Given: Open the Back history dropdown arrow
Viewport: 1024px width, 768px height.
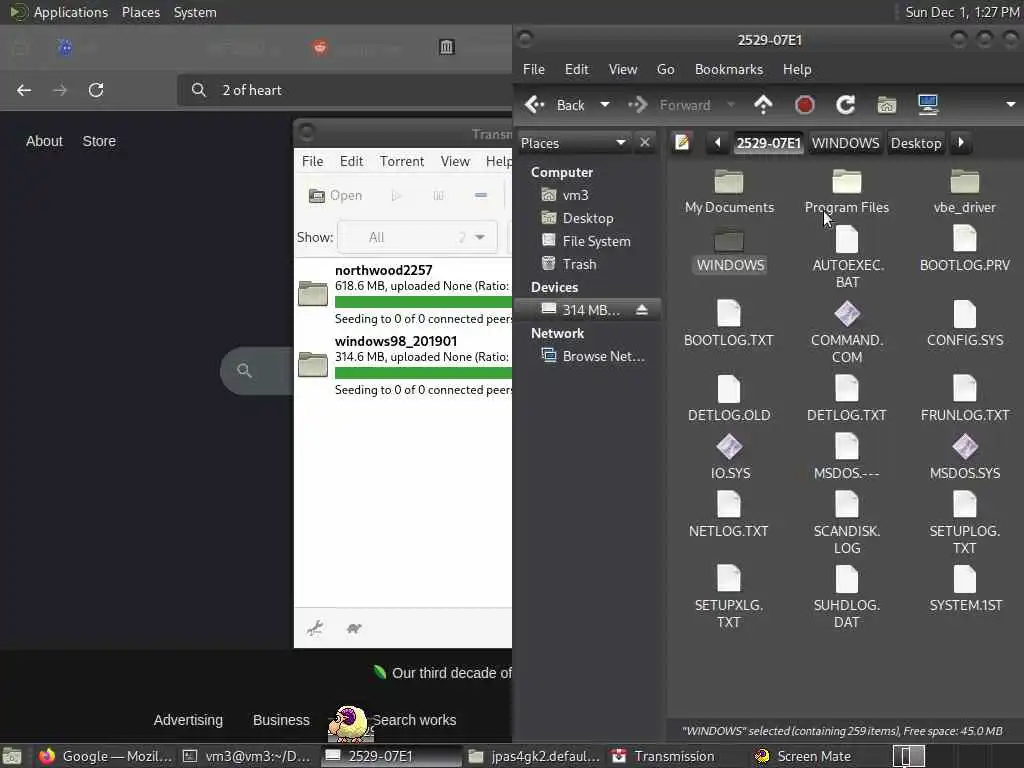Looking at the screenshot, I should pyautogui.click(x=605, y=105).
